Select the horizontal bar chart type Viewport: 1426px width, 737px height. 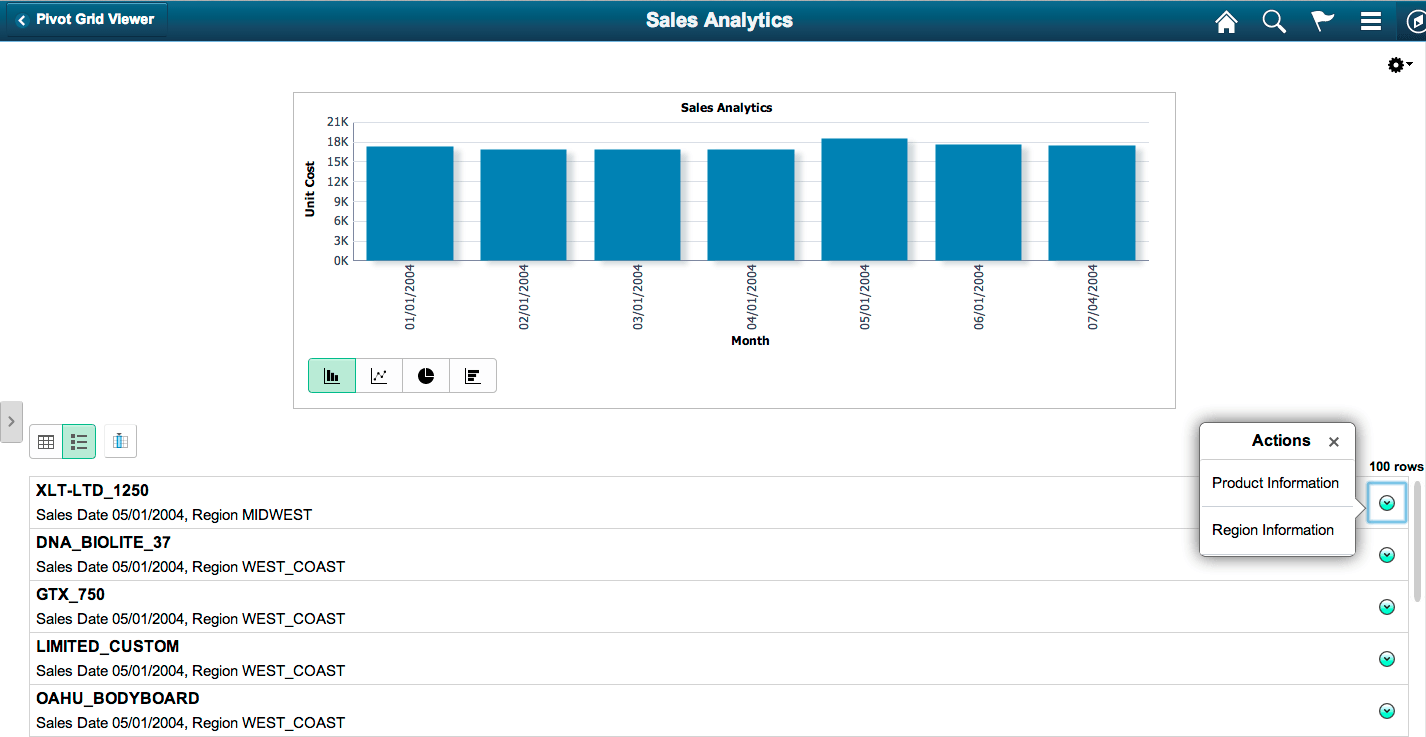472,375
